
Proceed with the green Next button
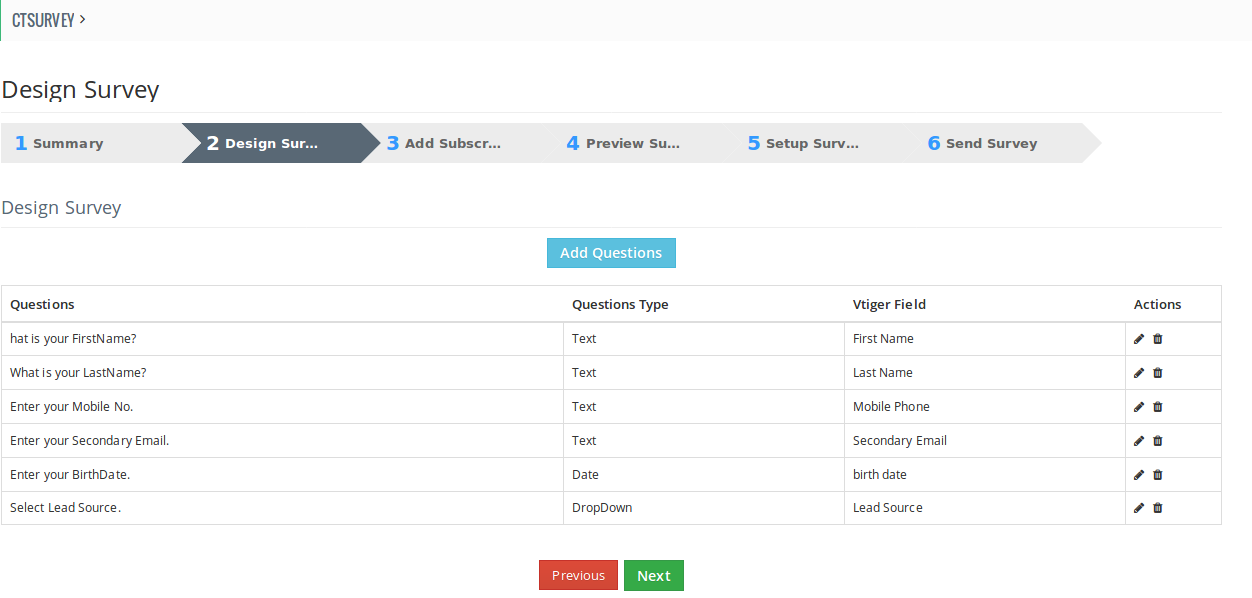pyautogui.click(x=654, y=575)
